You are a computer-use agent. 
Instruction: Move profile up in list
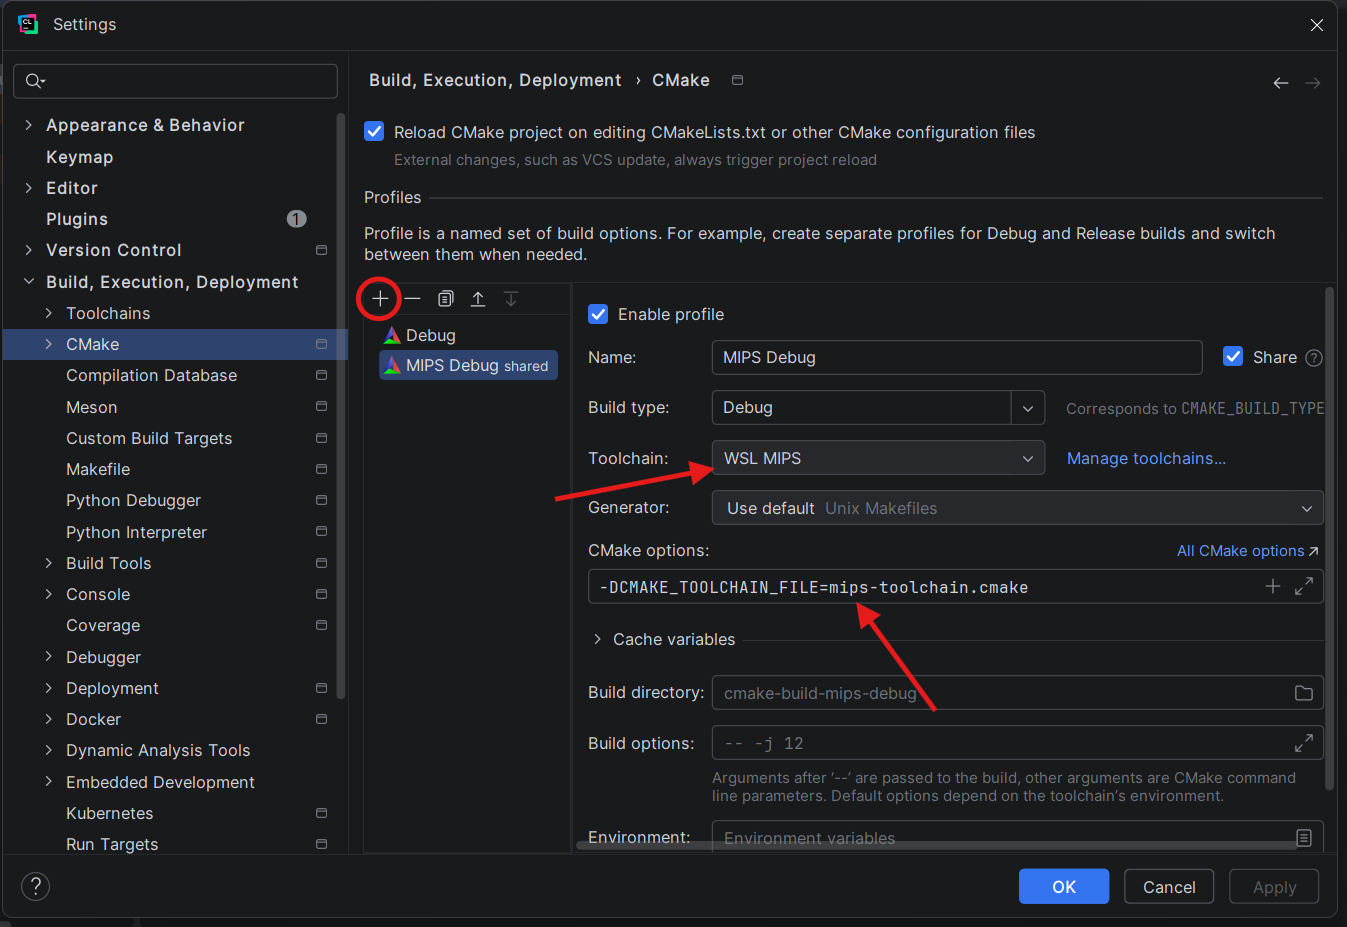click(x=478, y=299)
